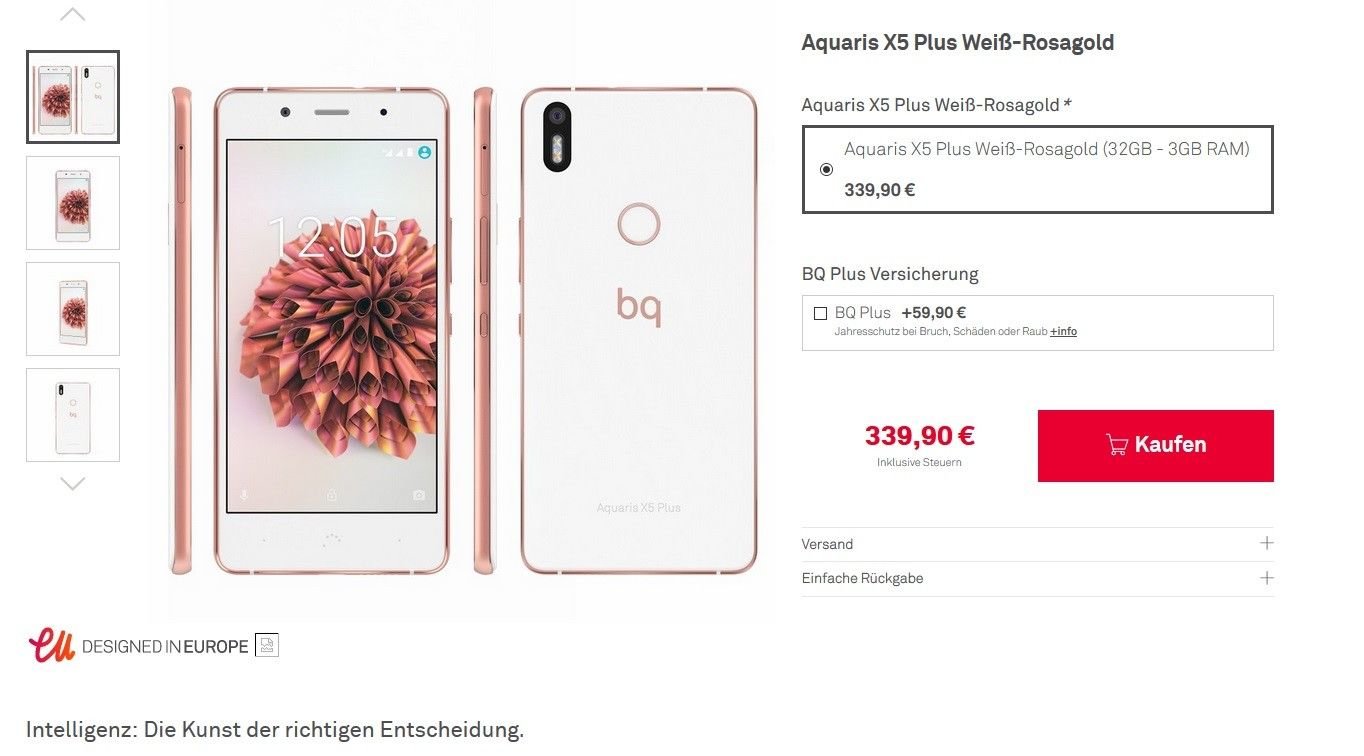Click the down chevron below thumbnails

73,484
